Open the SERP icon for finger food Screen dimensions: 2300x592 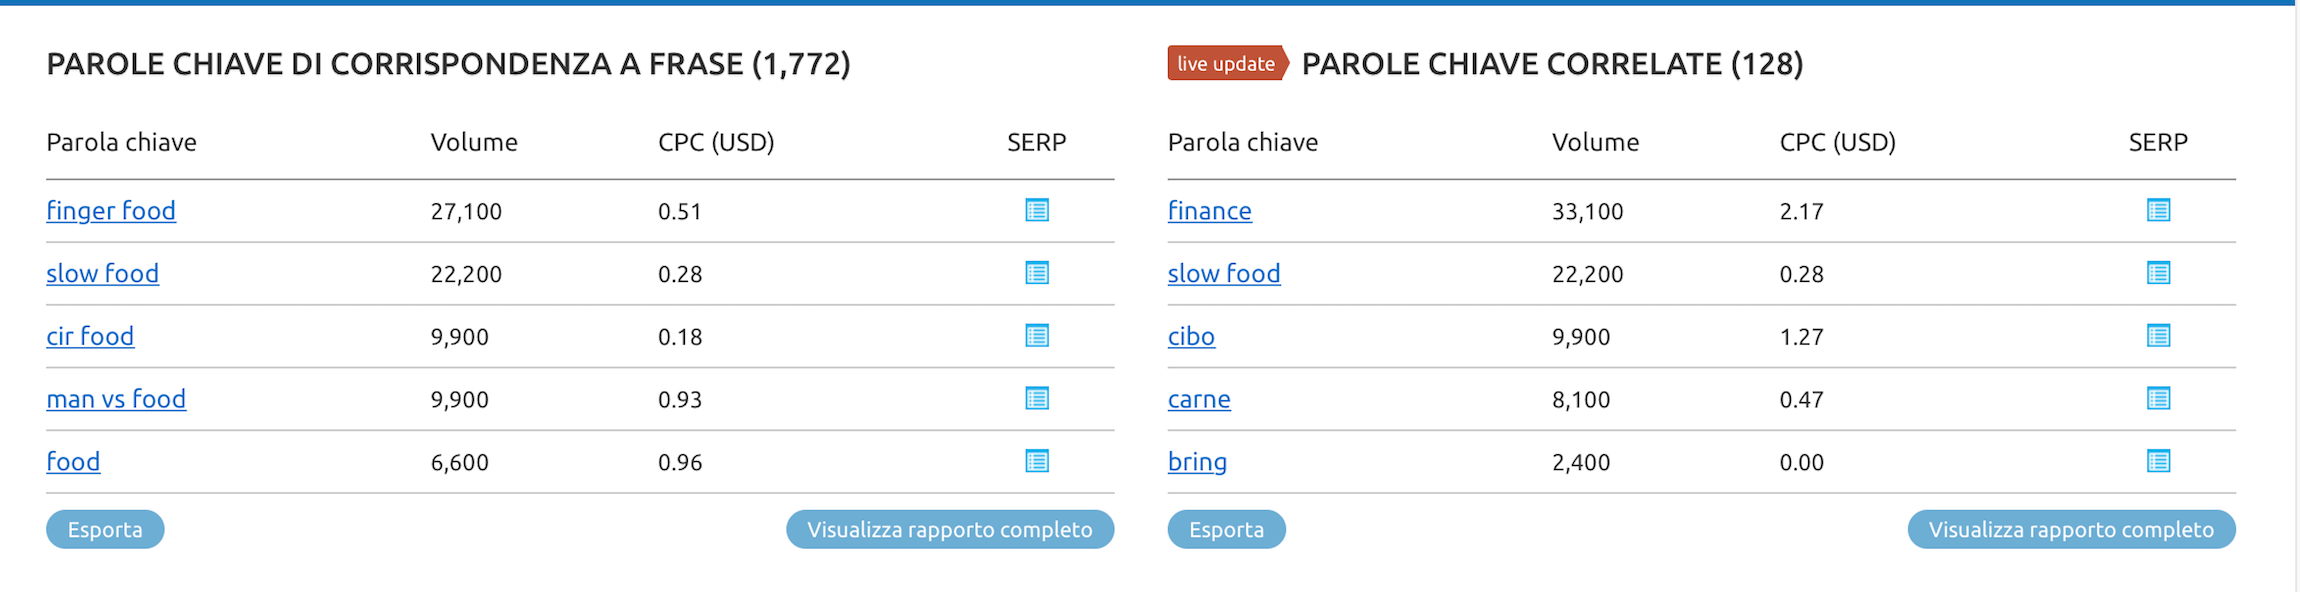tap(1037, 211)
